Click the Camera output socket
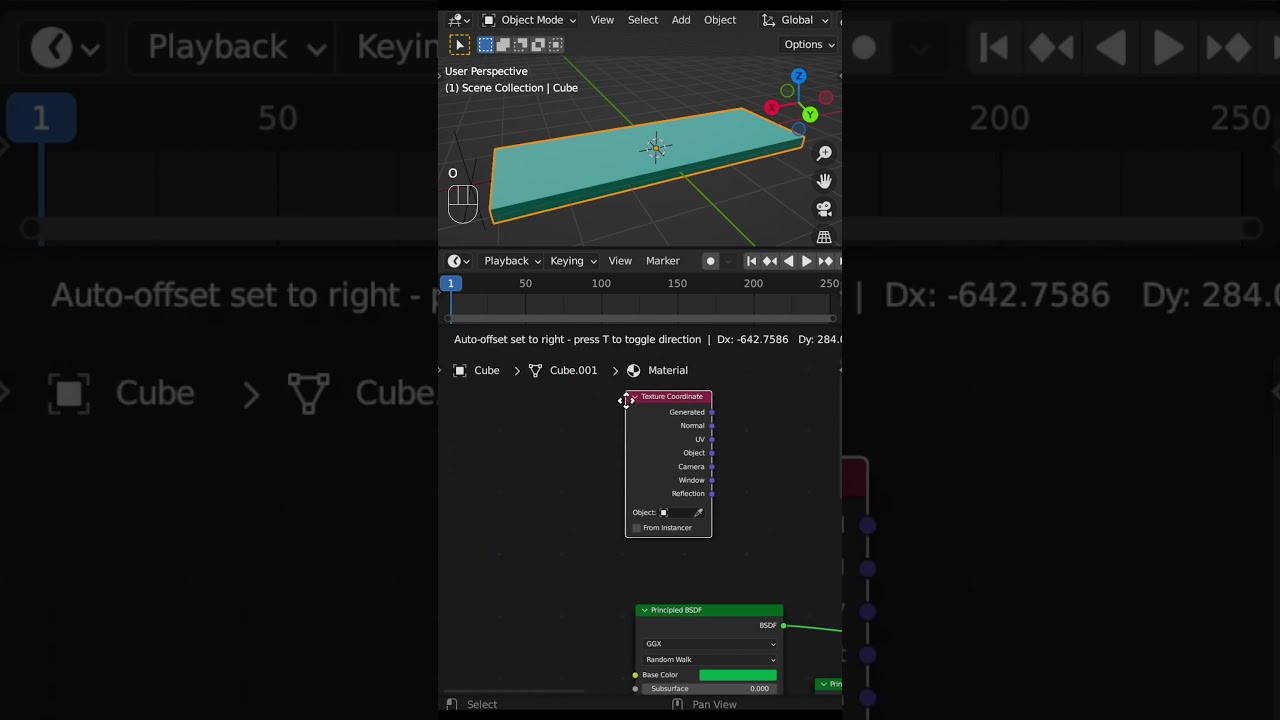This screenshot has width=1280, height=720. pos(711,467)
